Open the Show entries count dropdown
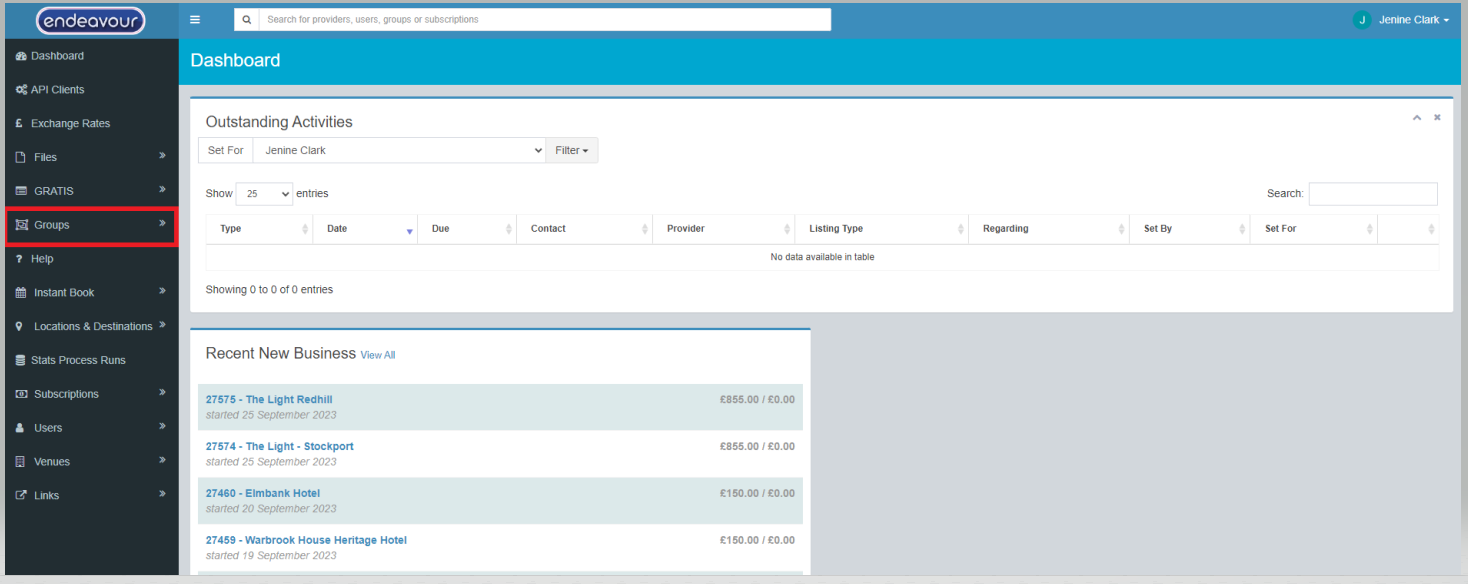This screenshot has height=584, width=1468. click(x=264, y=194)
